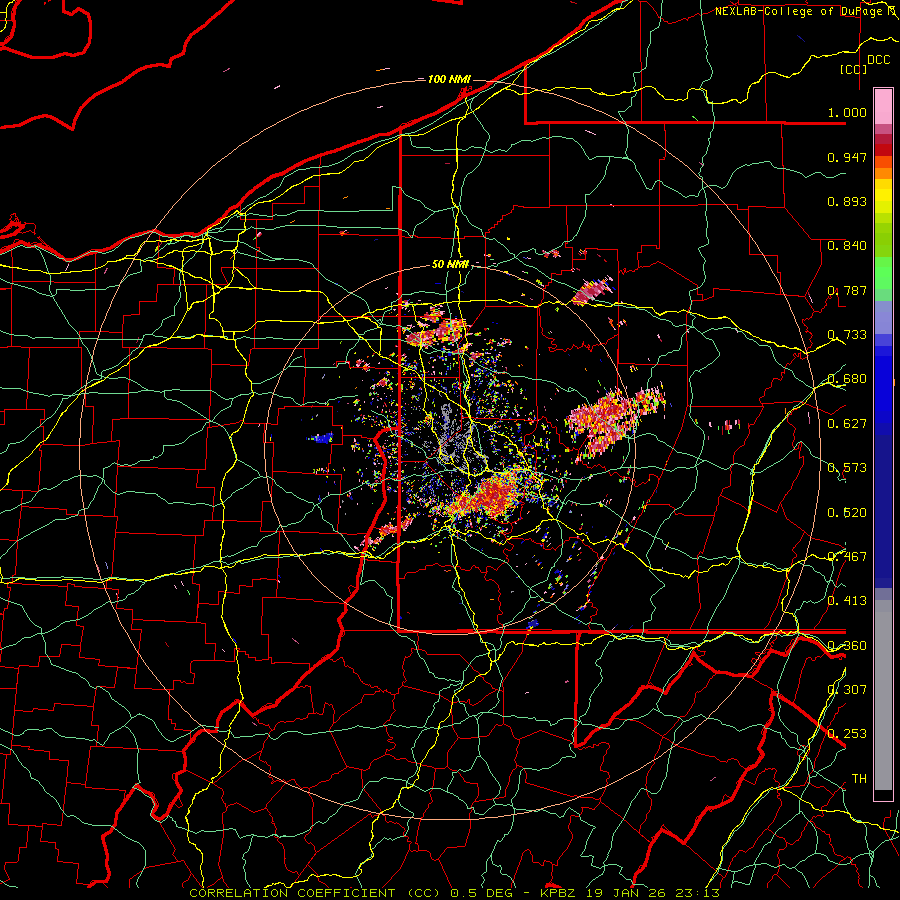This screenshot has width=900, height=900.
Task: Click the 100 NMI range ring label
Action: click(449, 79)
